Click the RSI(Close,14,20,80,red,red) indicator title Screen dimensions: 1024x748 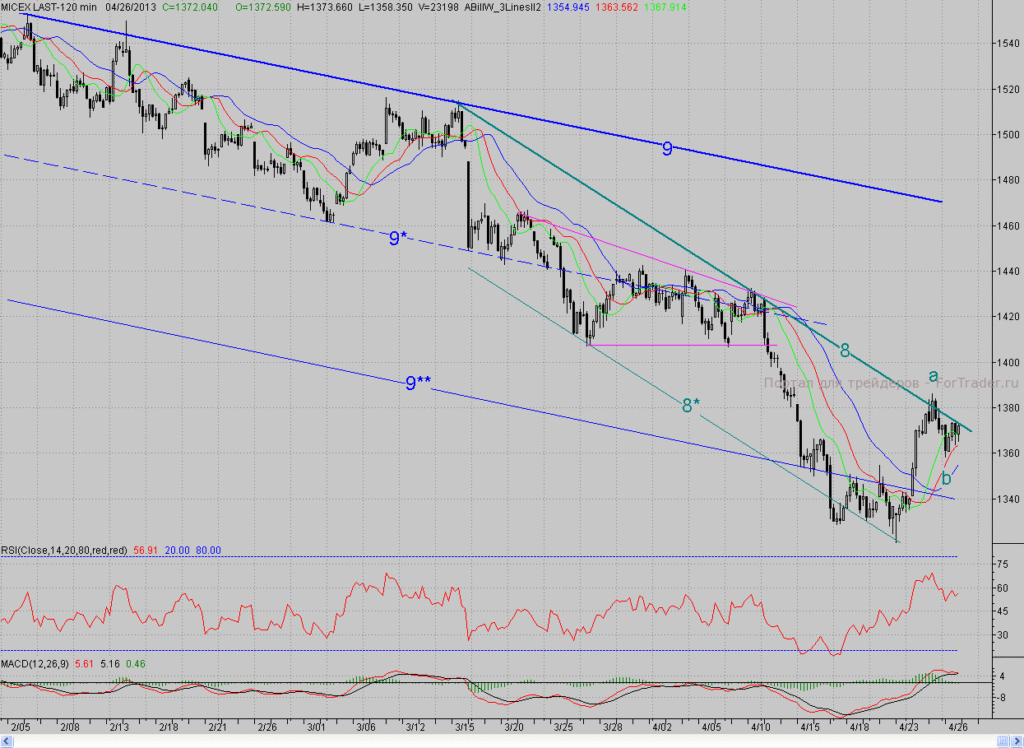click(63, 551)
